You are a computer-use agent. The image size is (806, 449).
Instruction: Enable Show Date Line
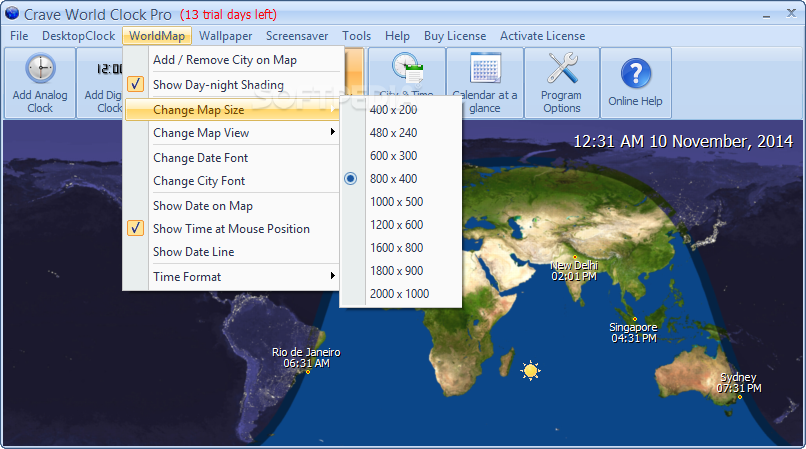pos(193,252)
